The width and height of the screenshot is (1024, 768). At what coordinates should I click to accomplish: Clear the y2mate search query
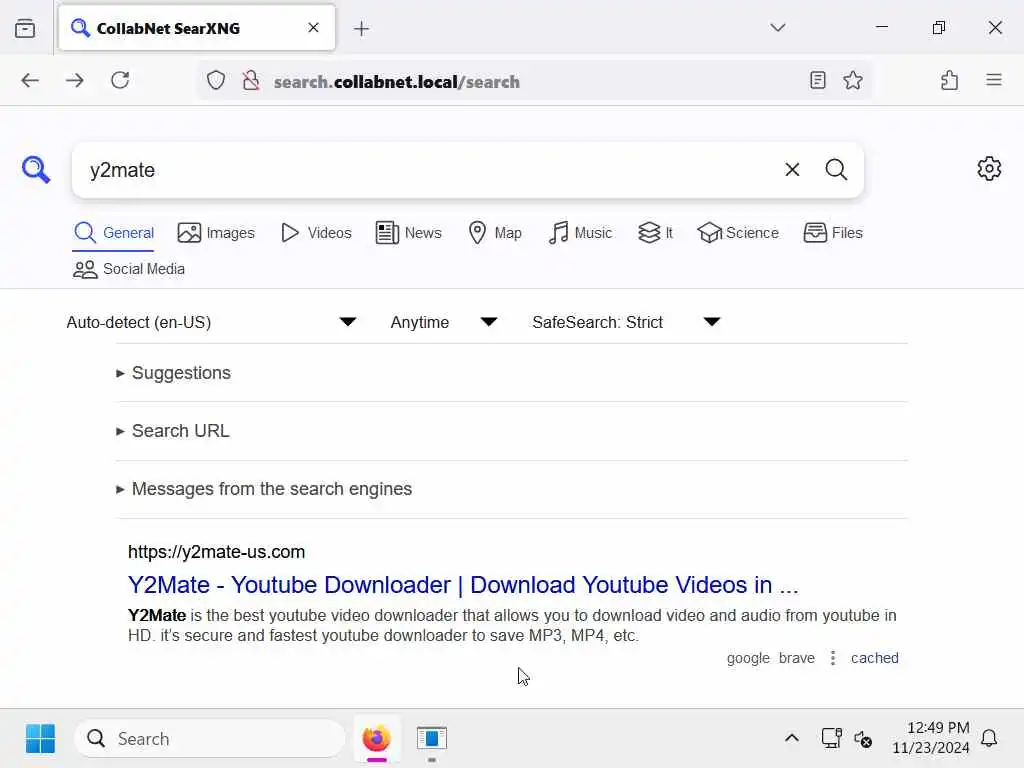tap(792, 170)
